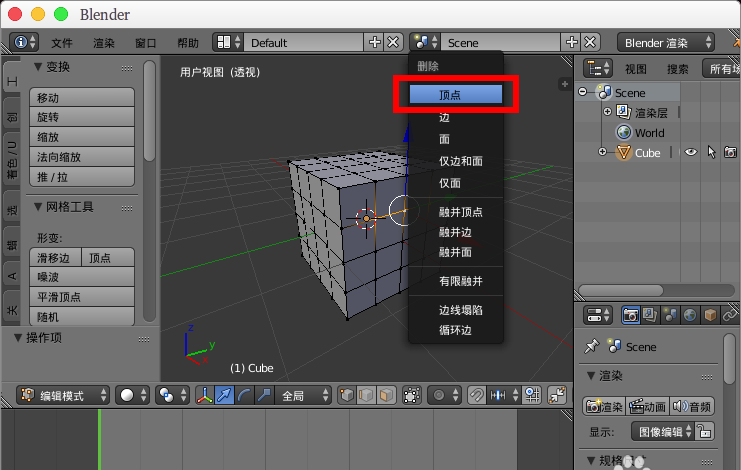
Task: Open the Blender 渲染 engine dropdown
Action: [x=666, y=43]
